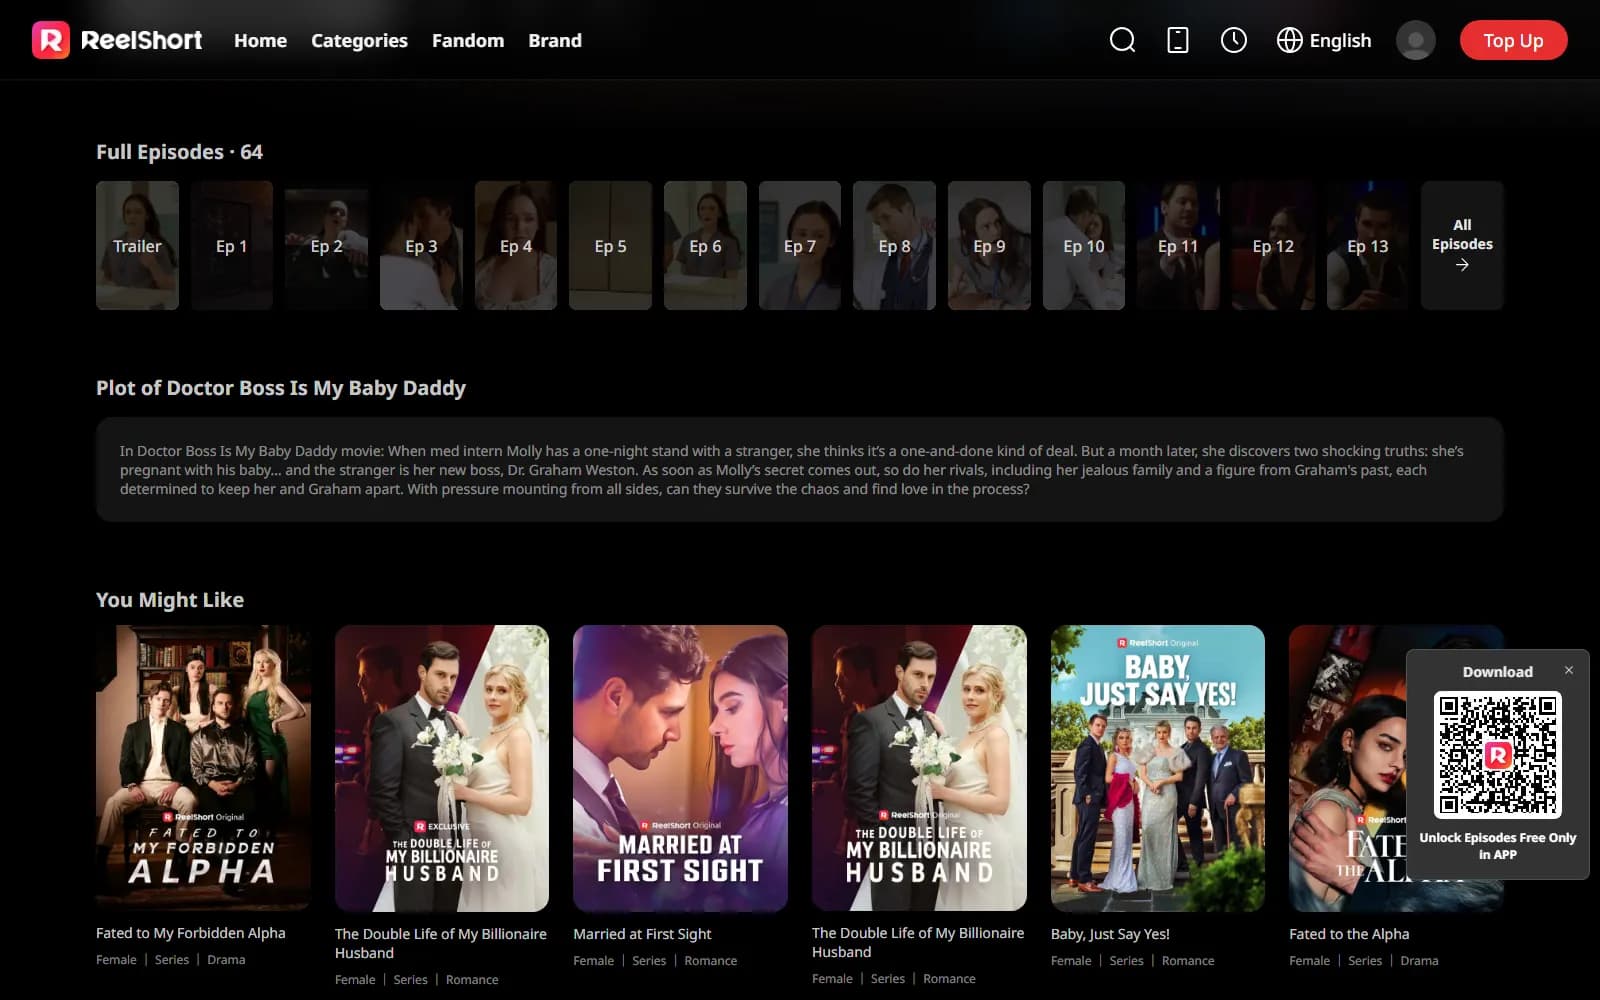1600x1000 pixels.
Task: Open the Brand menu
Action: point(555,40)
